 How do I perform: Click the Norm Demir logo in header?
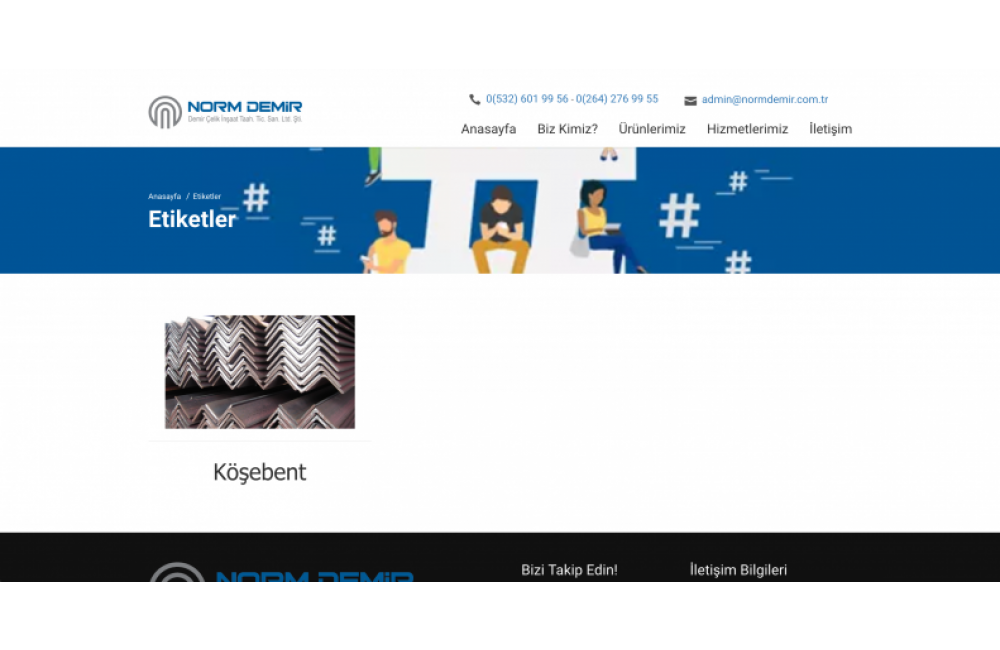(225, 111)
